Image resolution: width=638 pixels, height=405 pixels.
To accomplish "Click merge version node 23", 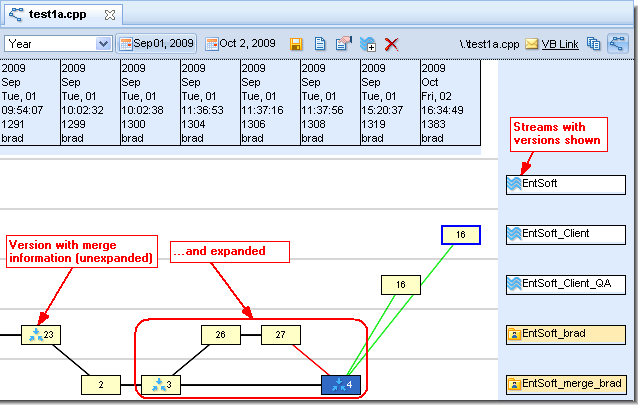I will (x=41, y=335).
